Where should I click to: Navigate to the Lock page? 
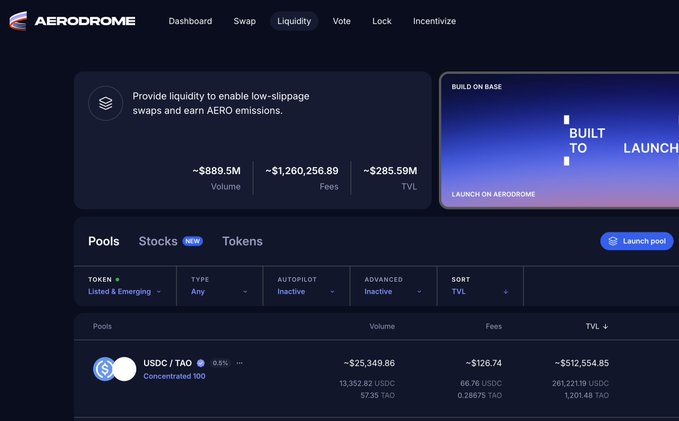tap(382, 21)
